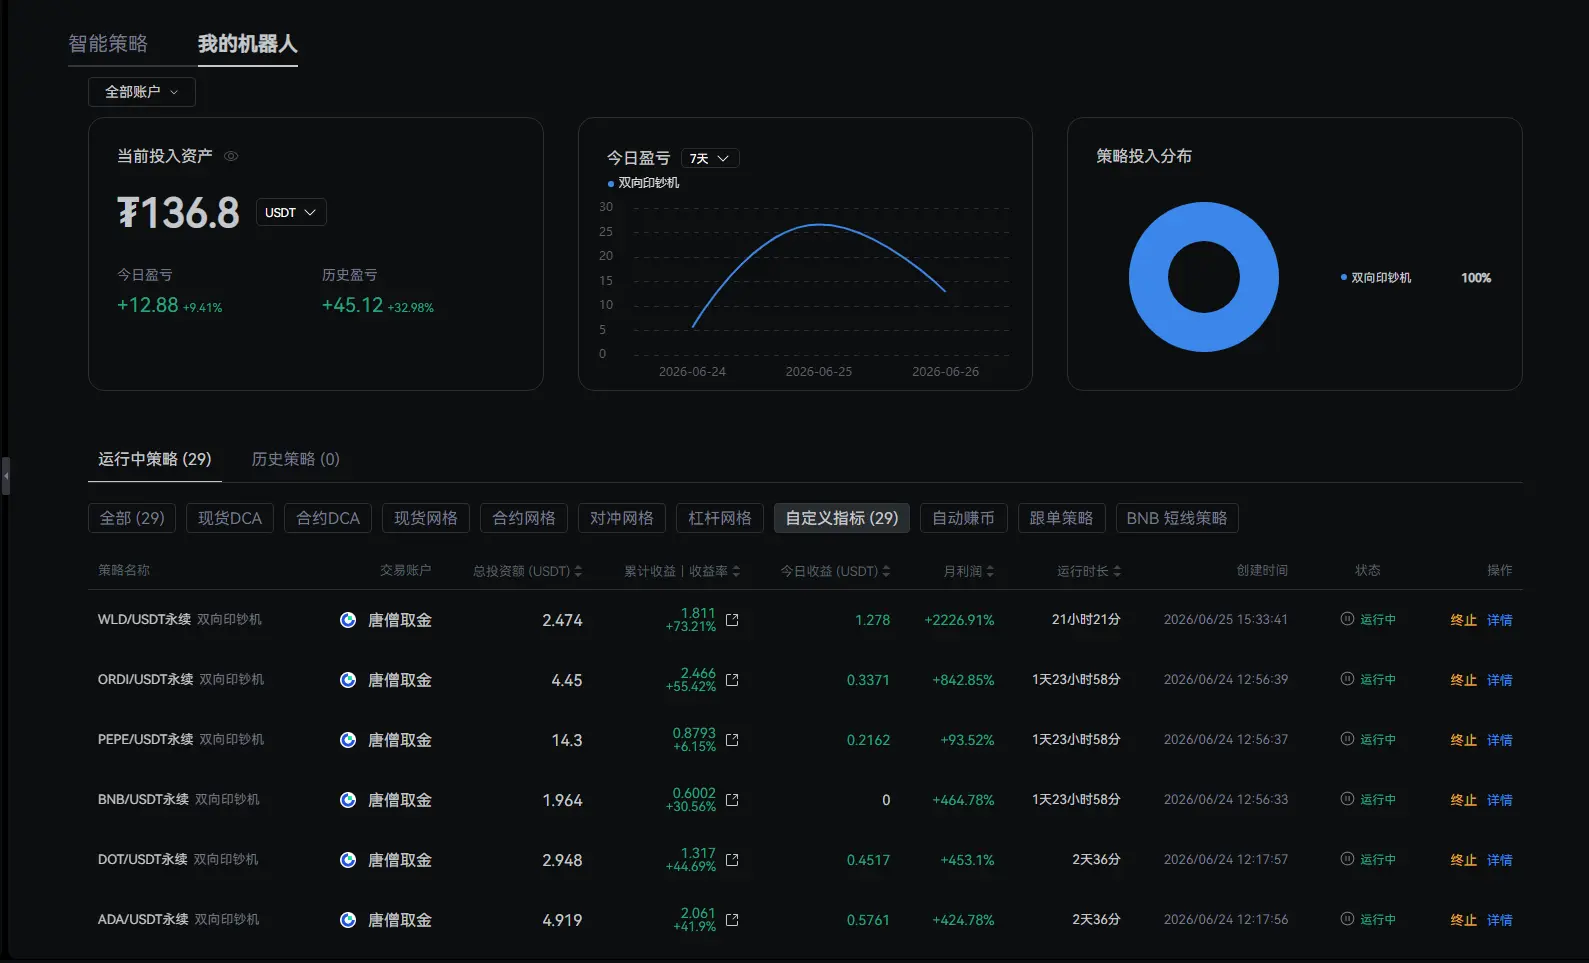Switch to 历史策略 (0) tab
The height and width of the screenshot is (963, 1589).
point(296,459)
